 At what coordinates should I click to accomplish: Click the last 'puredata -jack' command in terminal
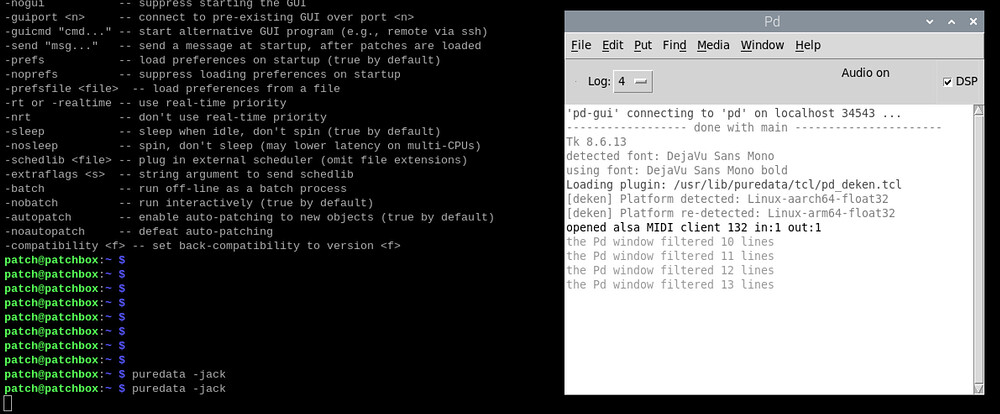coord(179,388)
